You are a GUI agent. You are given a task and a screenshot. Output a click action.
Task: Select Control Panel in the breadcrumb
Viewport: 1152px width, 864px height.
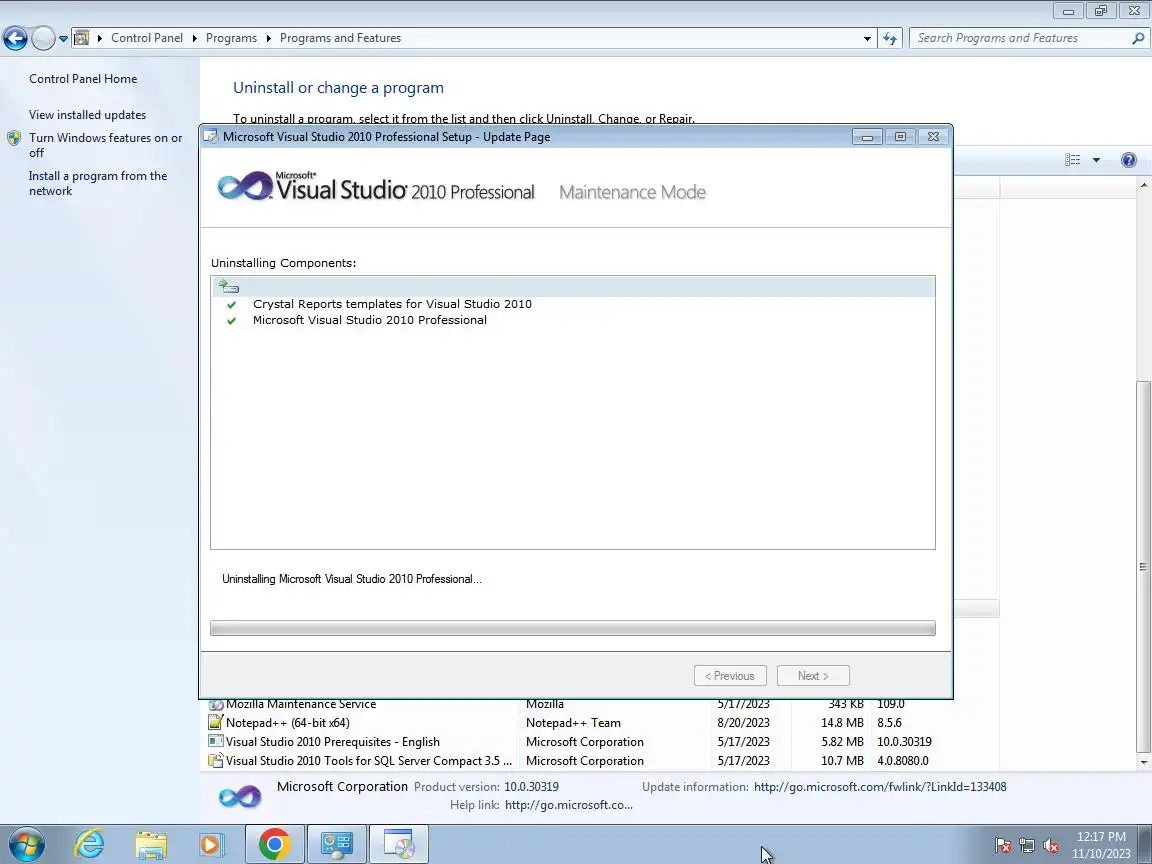(x=147, y=37)
